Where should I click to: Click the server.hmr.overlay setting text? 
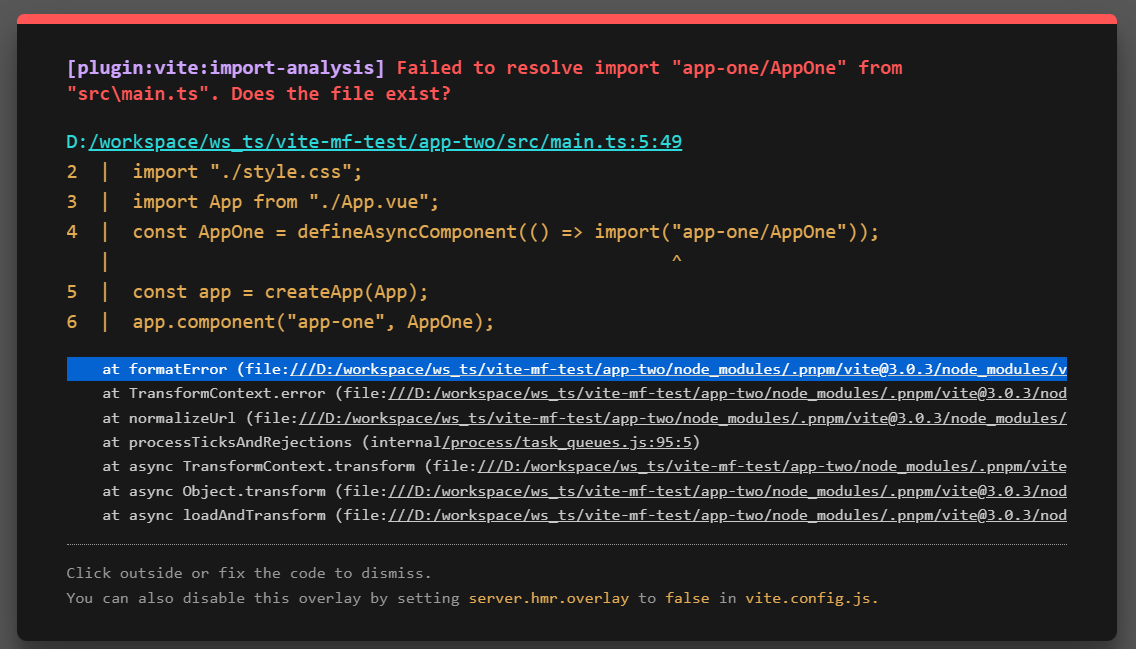(548, 598)
